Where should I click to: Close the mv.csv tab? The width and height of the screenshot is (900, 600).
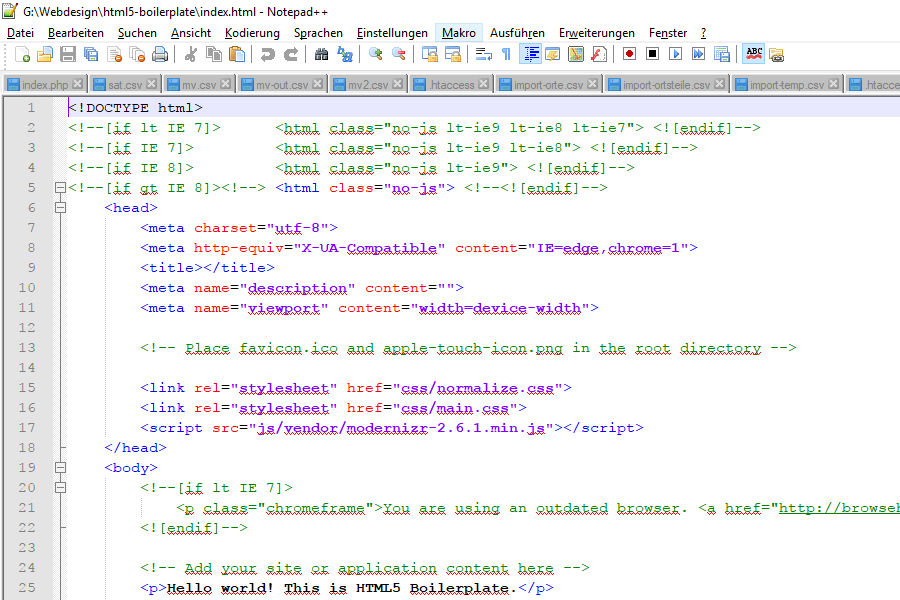tap(226, 84)
